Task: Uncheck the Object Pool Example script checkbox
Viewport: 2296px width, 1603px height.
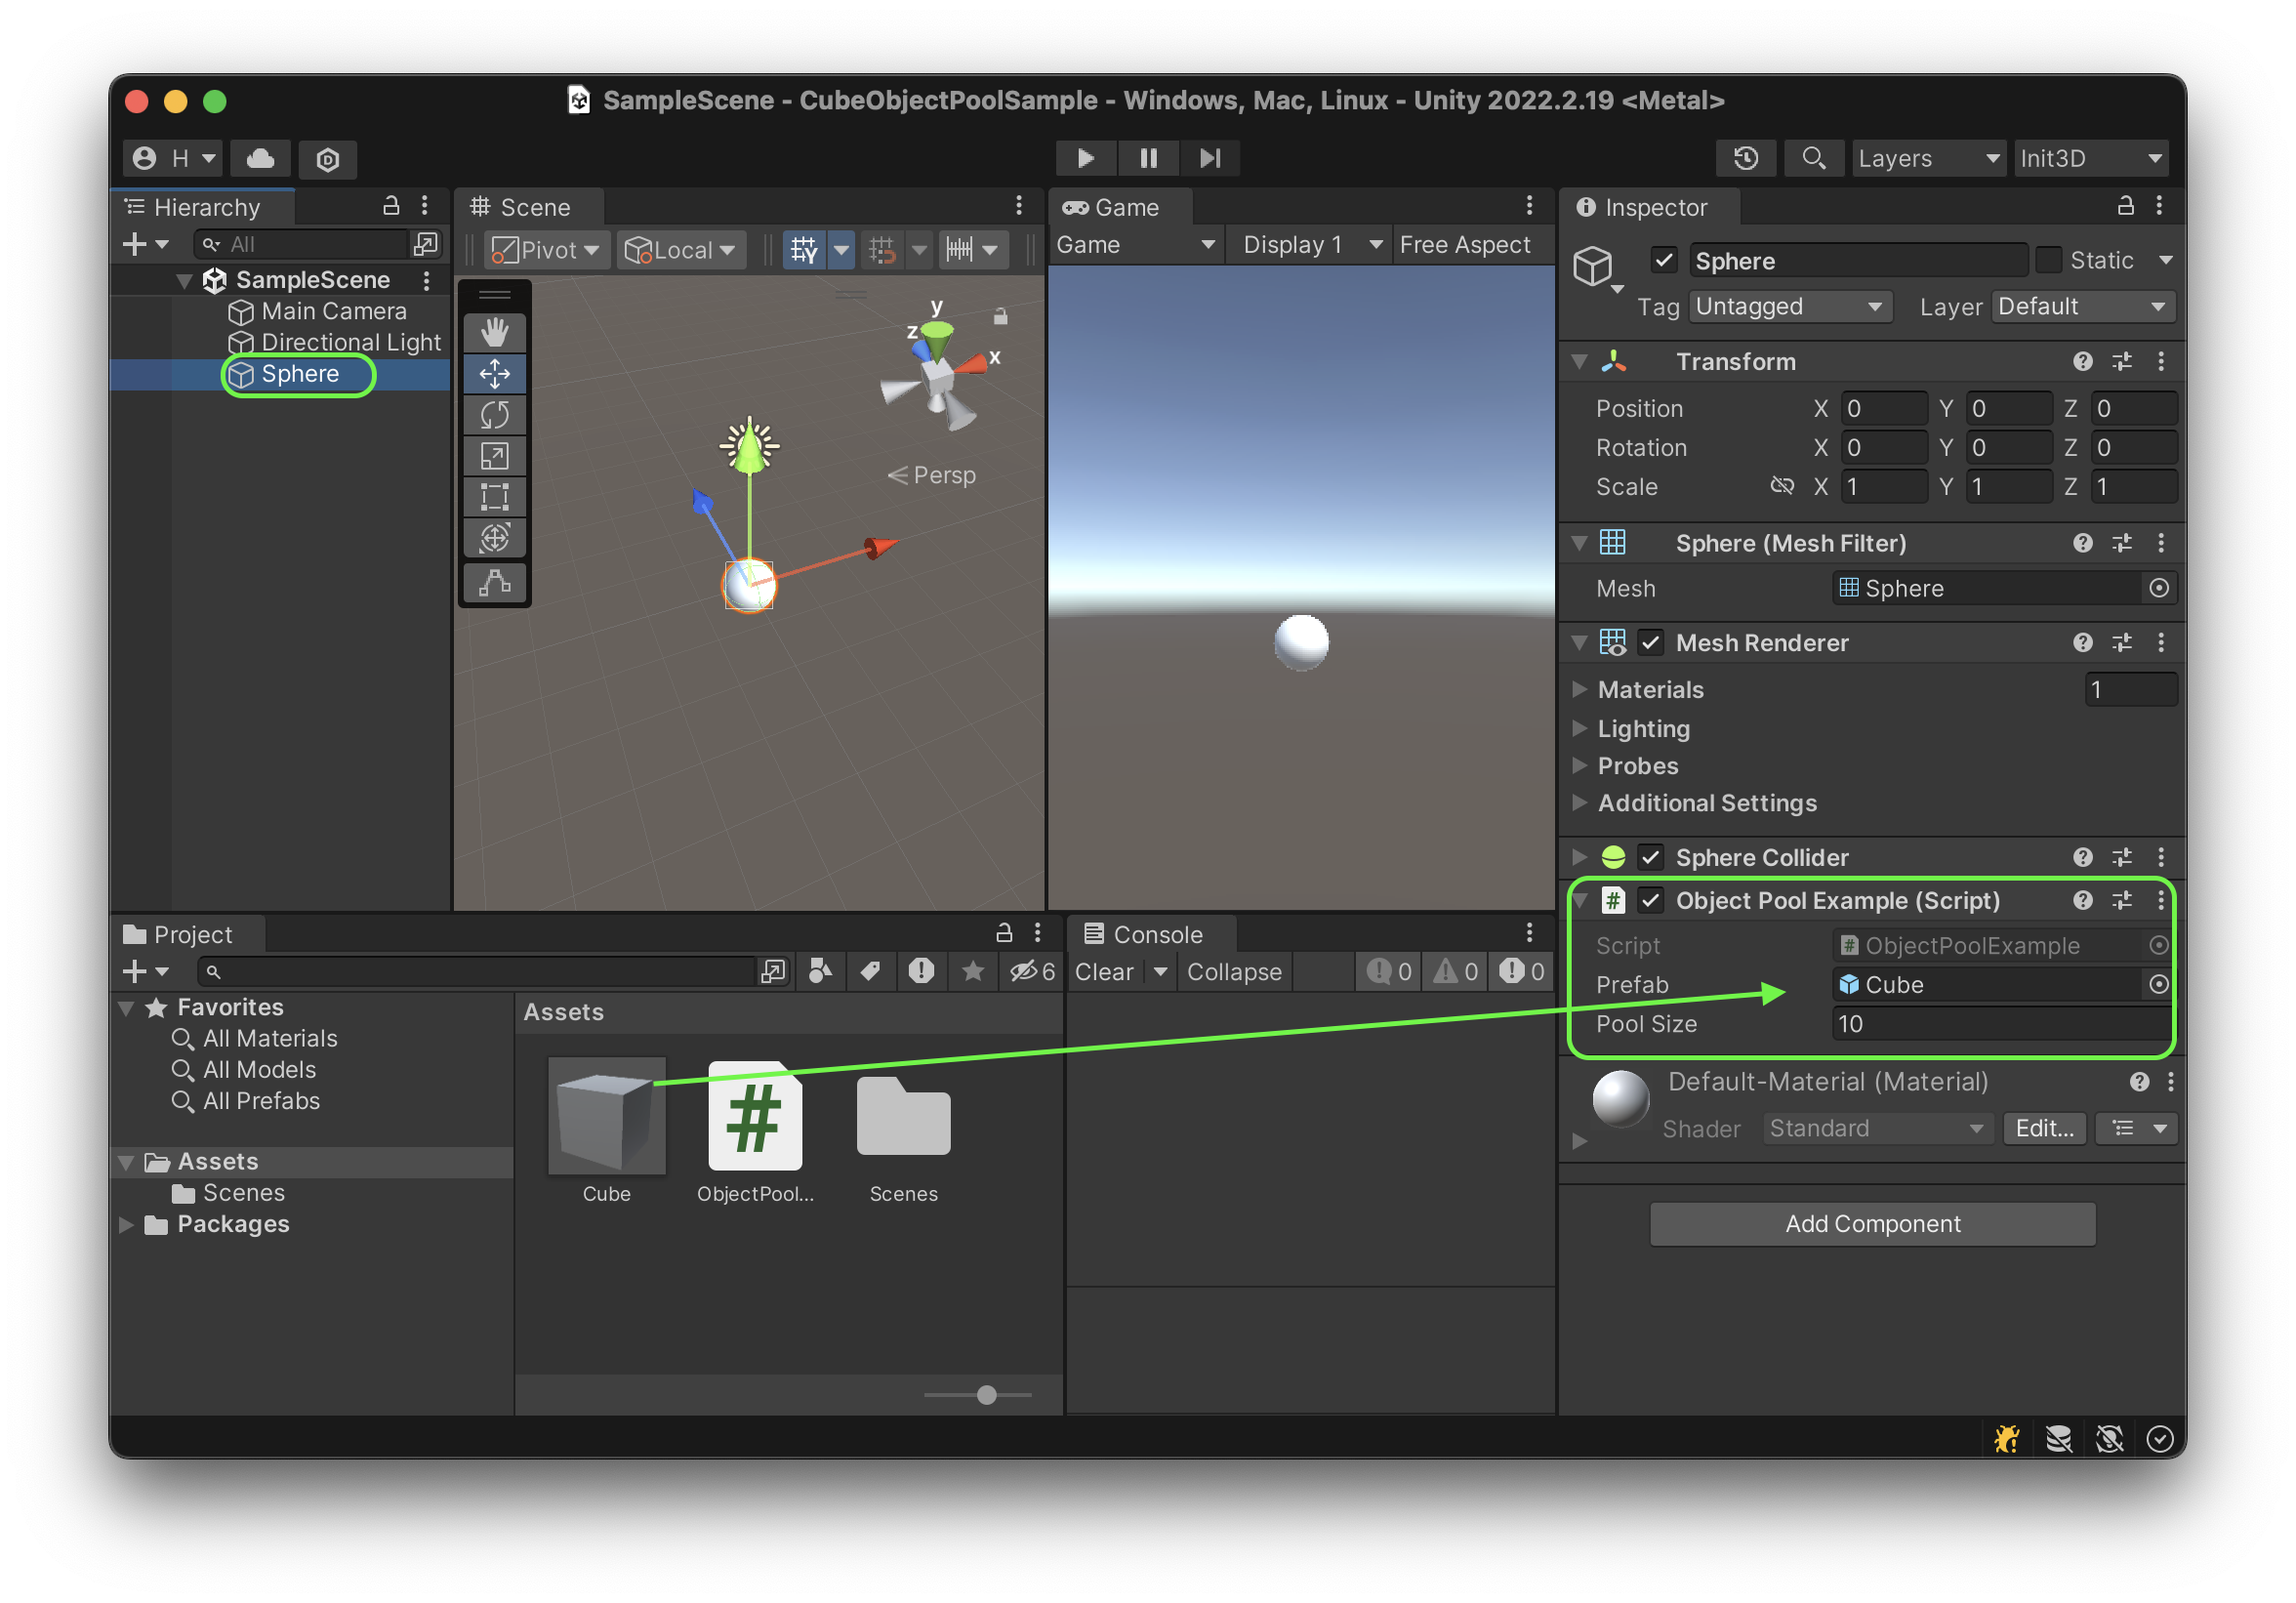Action: [1652, 900]
